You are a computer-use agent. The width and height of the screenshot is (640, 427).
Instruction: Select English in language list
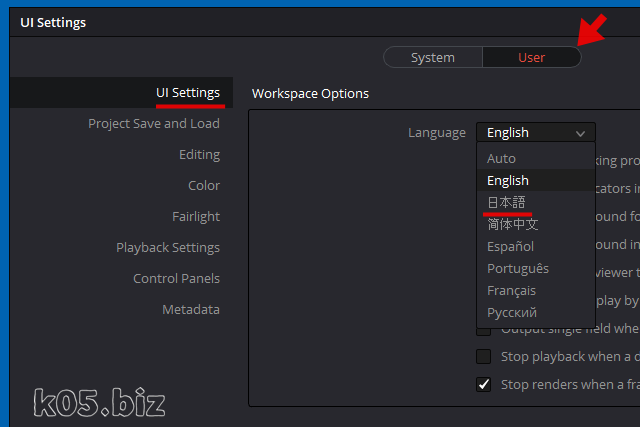[507, 181]
